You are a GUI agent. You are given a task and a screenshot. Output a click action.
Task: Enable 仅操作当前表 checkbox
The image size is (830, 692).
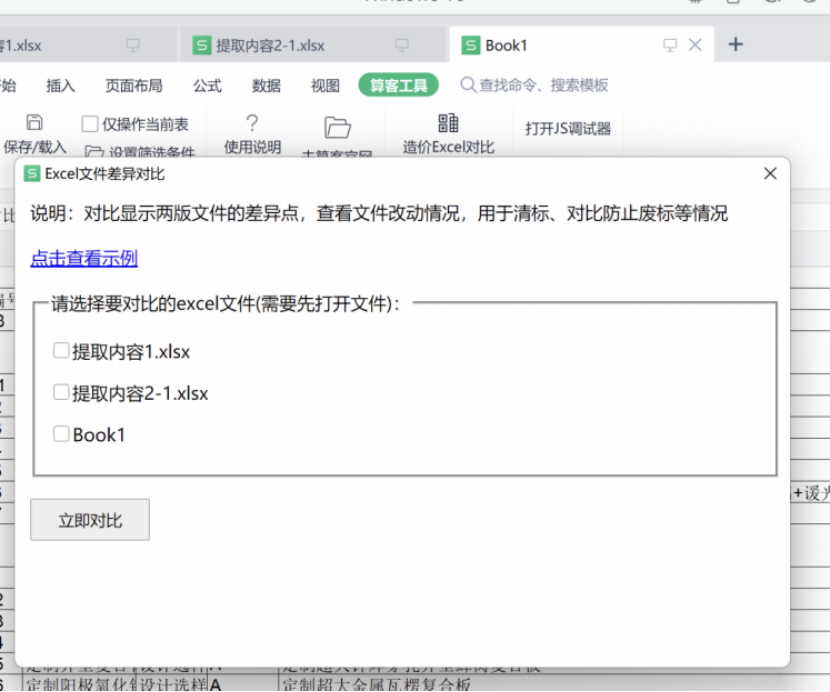click(90, 125)
